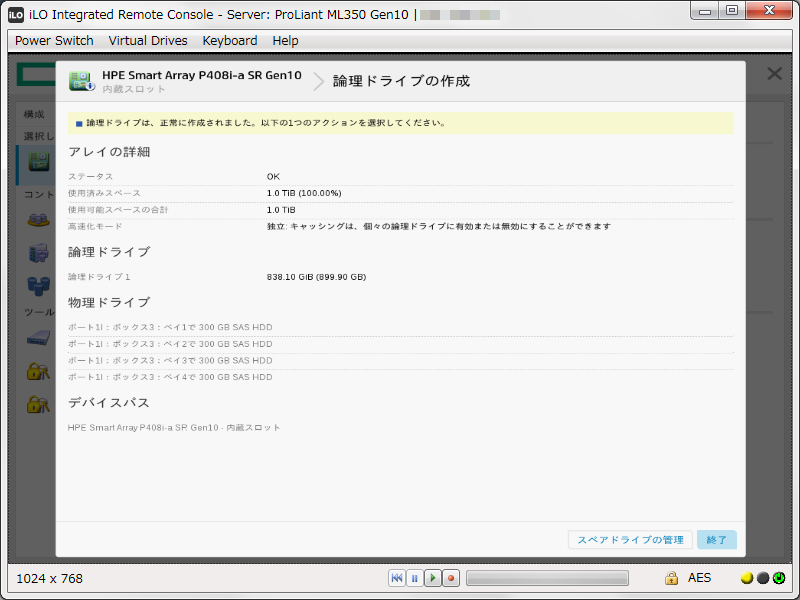Click the 終了 button to finish

click(716, 539)
